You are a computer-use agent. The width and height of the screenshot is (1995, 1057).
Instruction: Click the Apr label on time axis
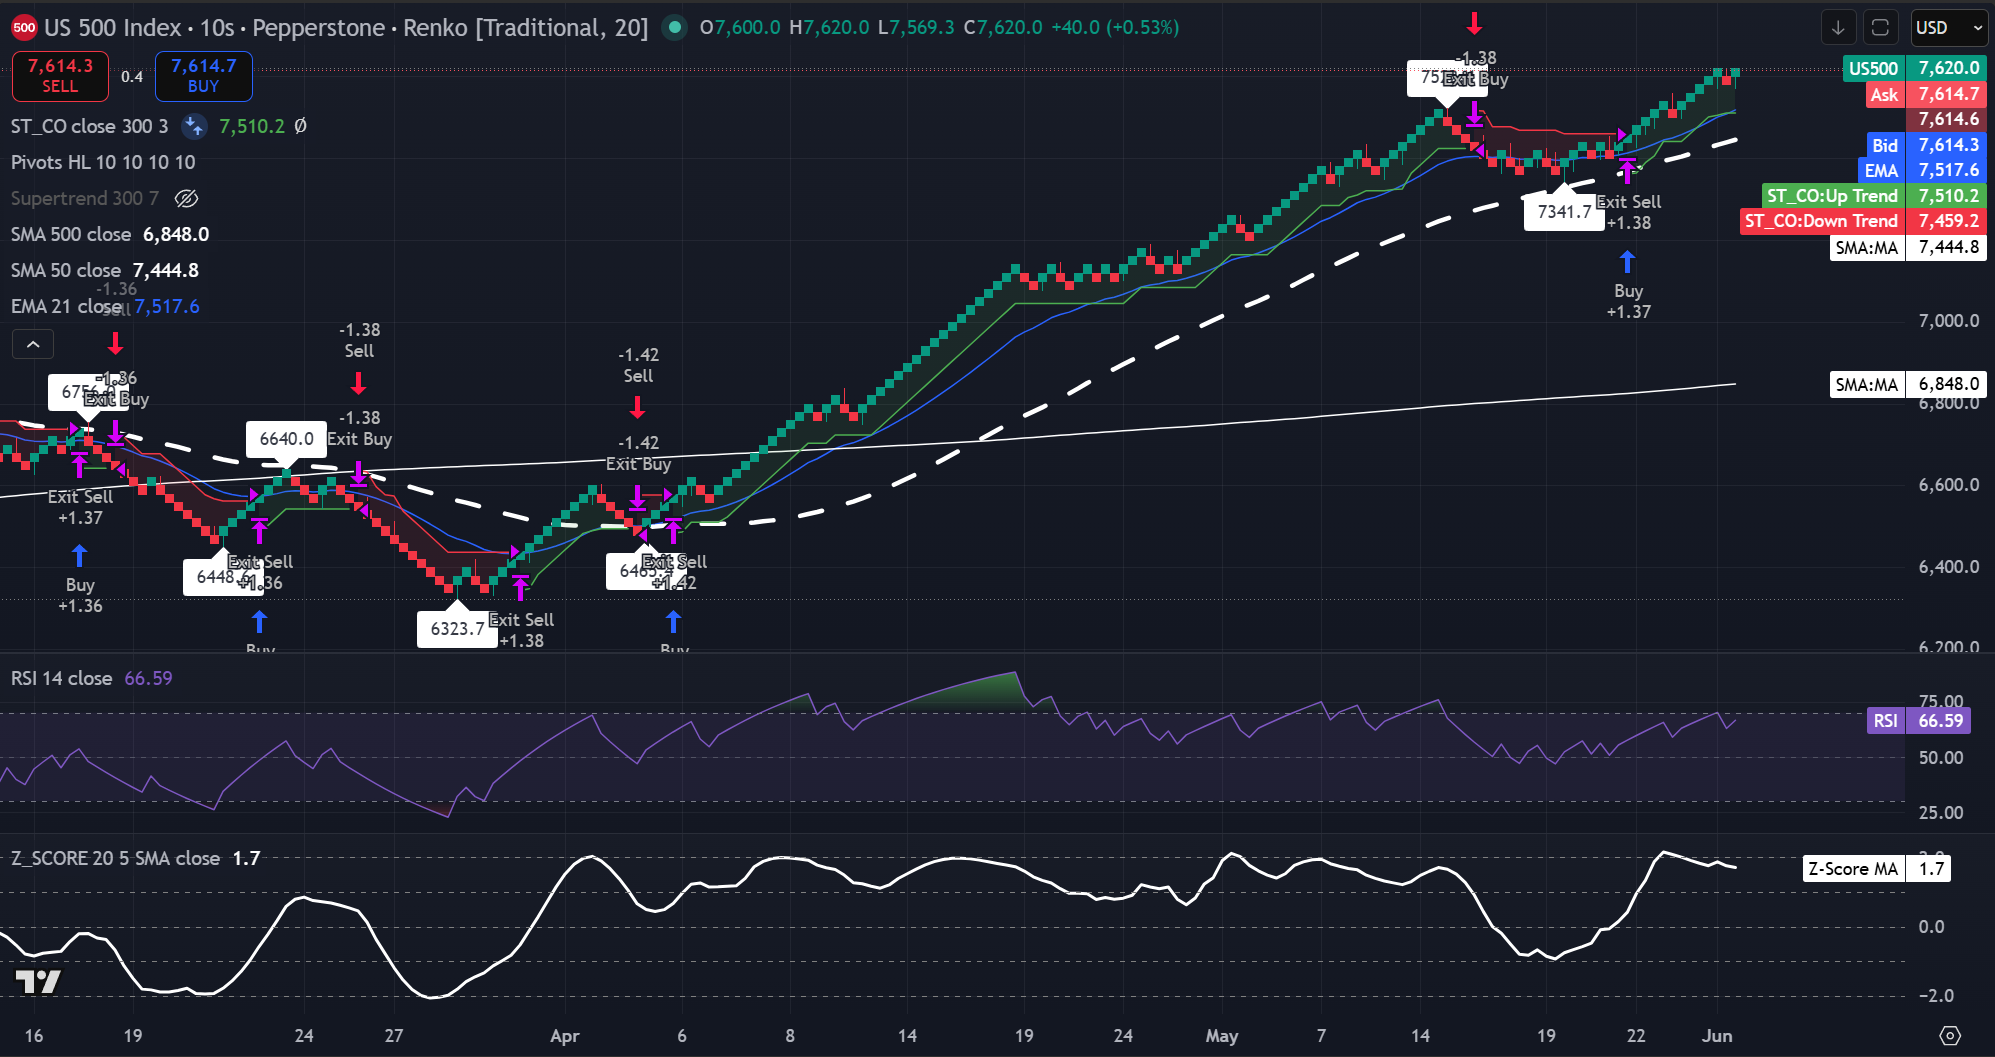click(565, 1036)
